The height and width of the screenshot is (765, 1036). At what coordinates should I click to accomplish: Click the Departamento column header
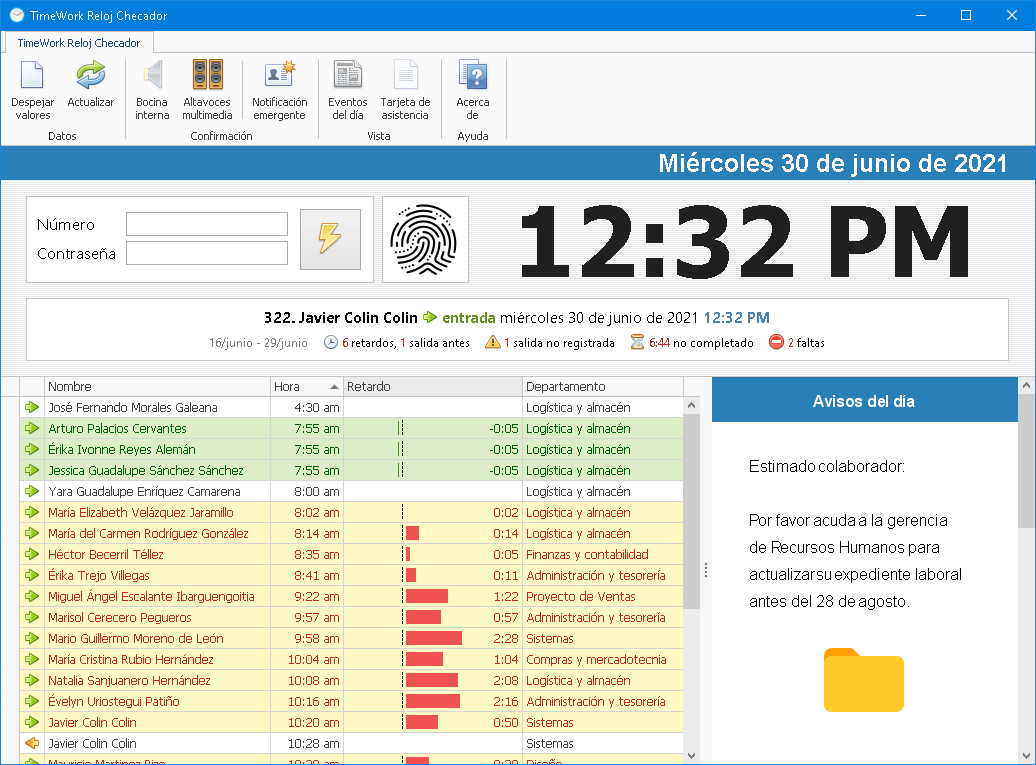pos(602,387)
